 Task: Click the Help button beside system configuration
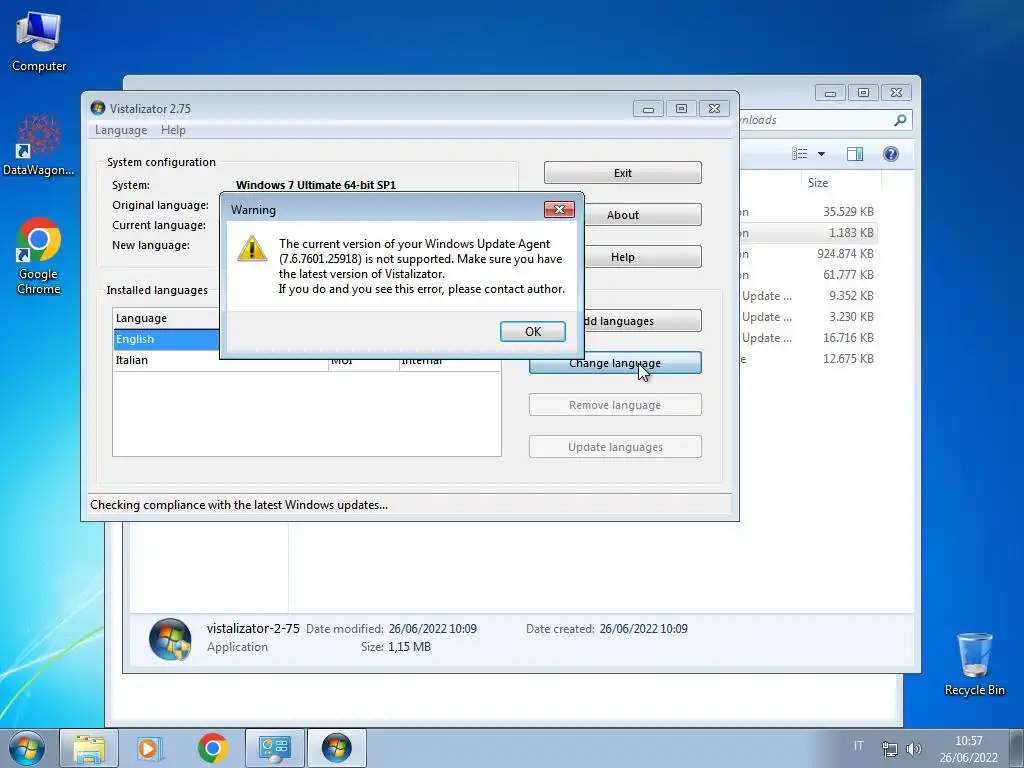(642, 257)
